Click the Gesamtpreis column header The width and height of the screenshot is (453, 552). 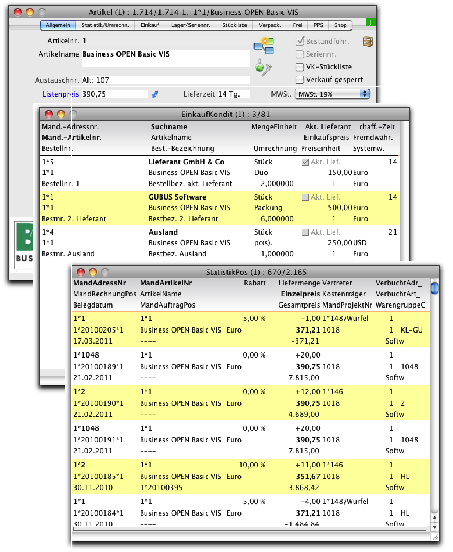coord(299,305)
